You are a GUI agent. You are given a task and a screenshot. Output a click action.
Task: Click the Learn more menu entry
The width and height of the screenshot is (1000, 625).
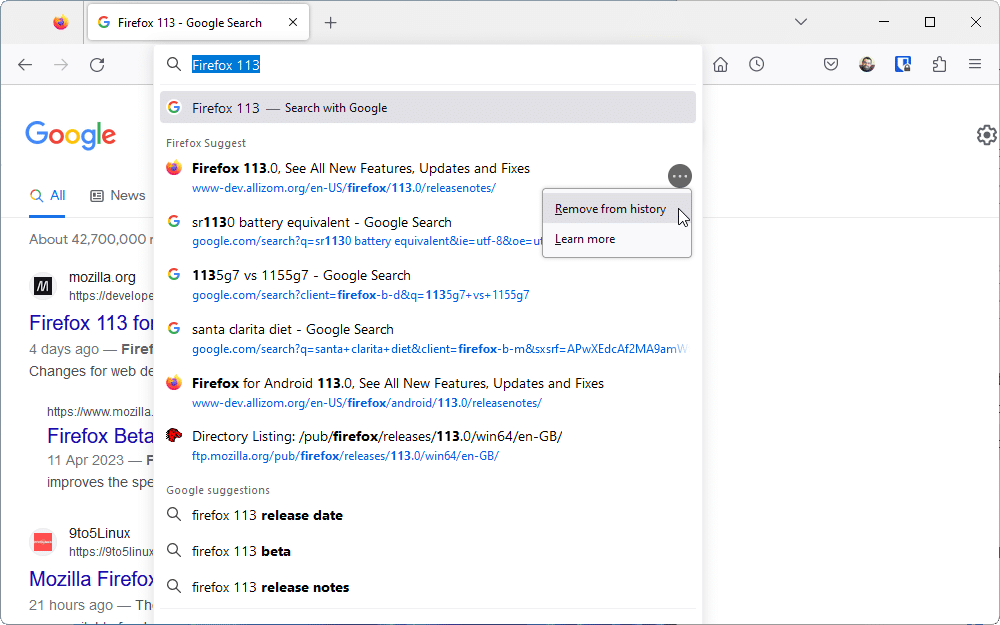[x=584, y=239]
